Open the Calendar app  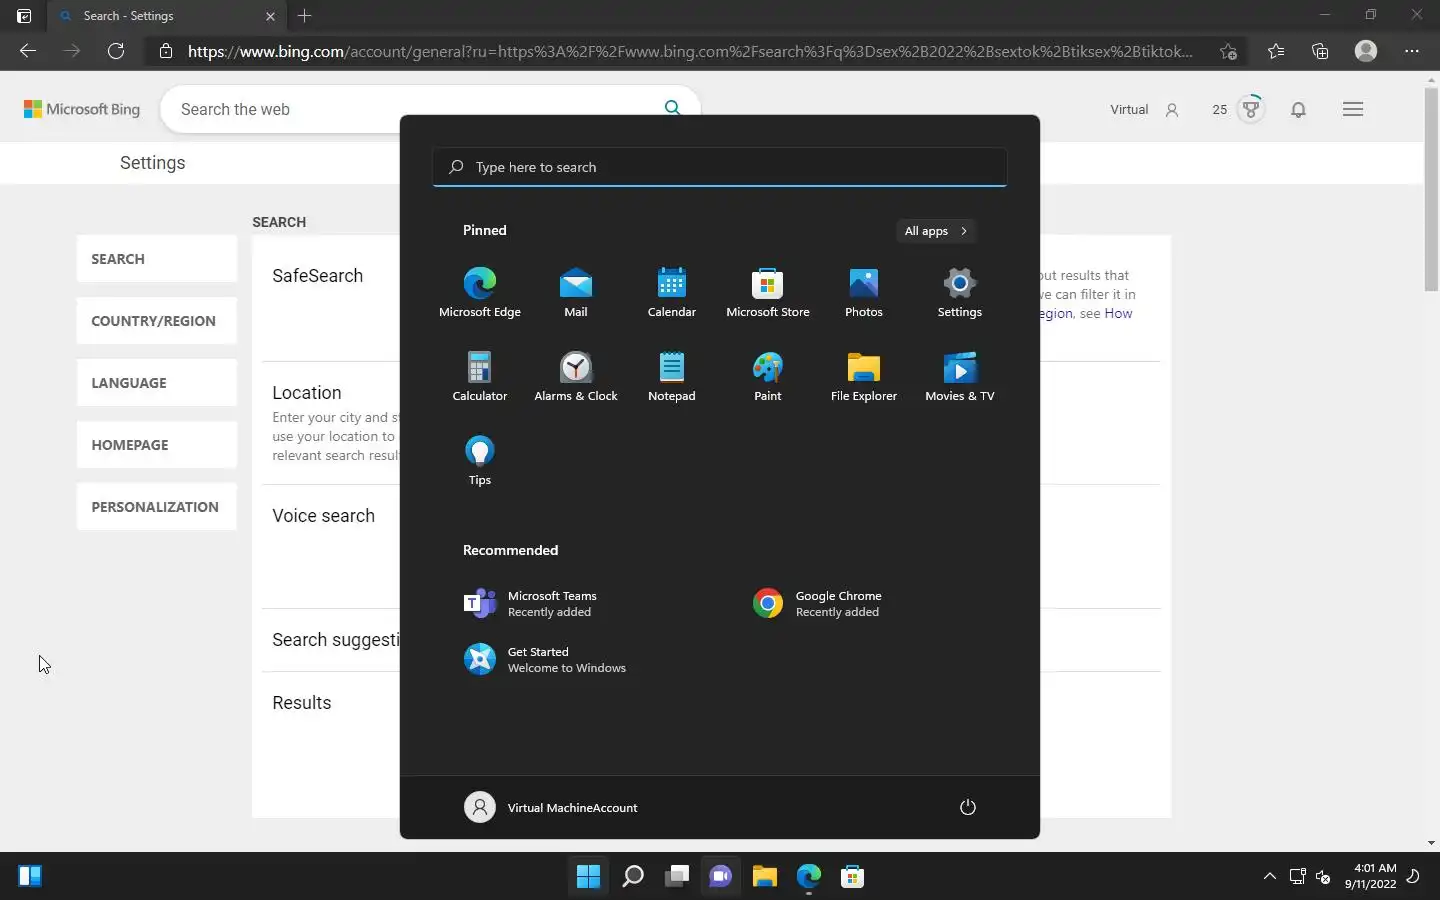[x=672, y=293]
